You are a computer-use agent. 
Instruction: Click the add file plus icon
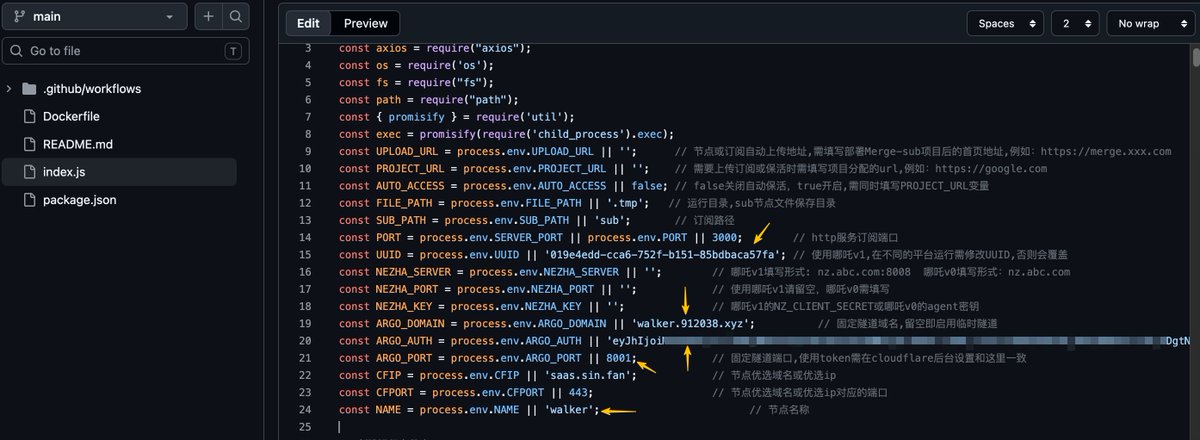coord(208,17)
